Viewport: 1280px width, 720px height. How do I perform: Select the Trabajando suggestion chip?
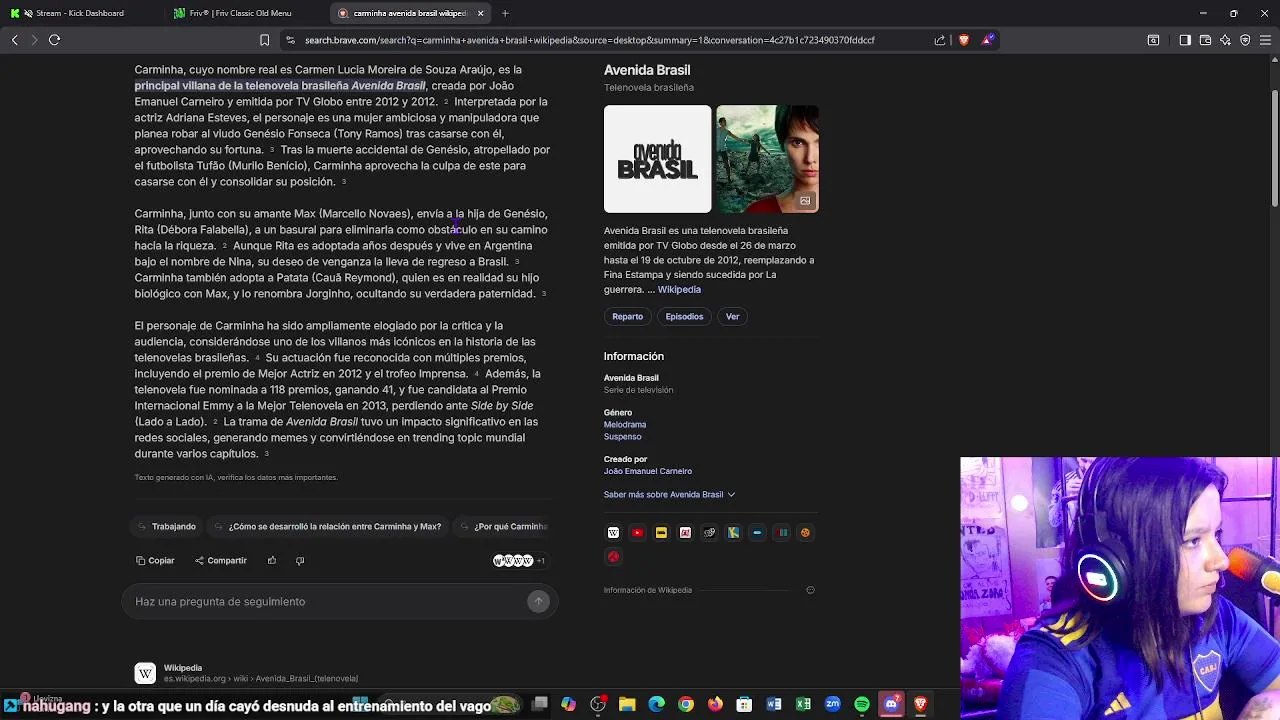(x=167, y=527)
